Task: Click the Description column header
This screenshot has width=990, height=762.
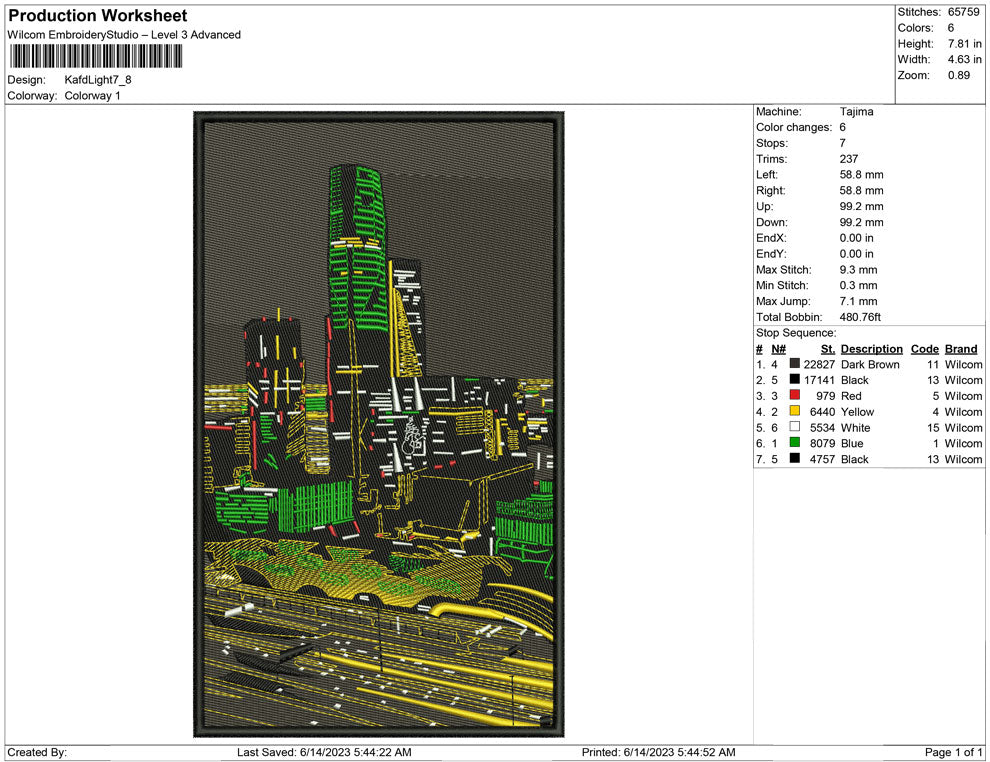Action: [x=871, y=349]
